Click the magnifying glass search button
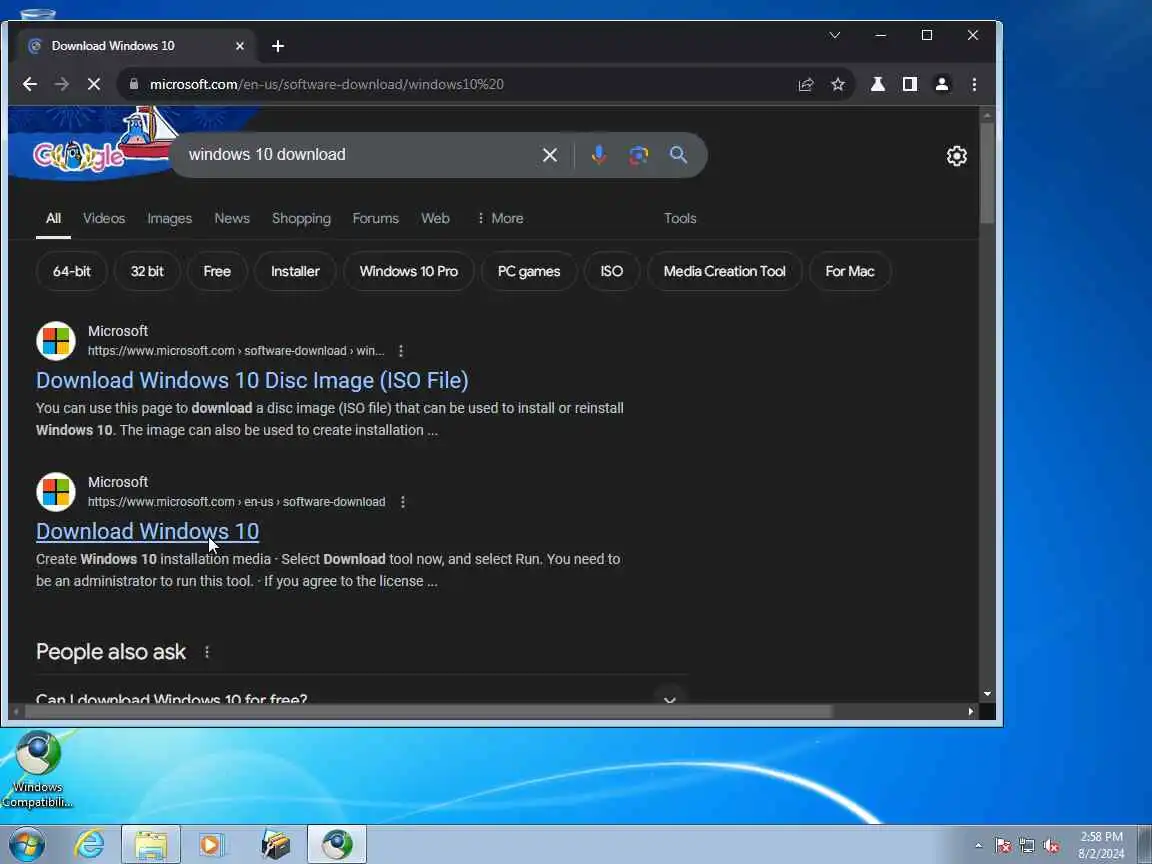This screenshot has width=1152, height=864. click(x=678, y=154)
